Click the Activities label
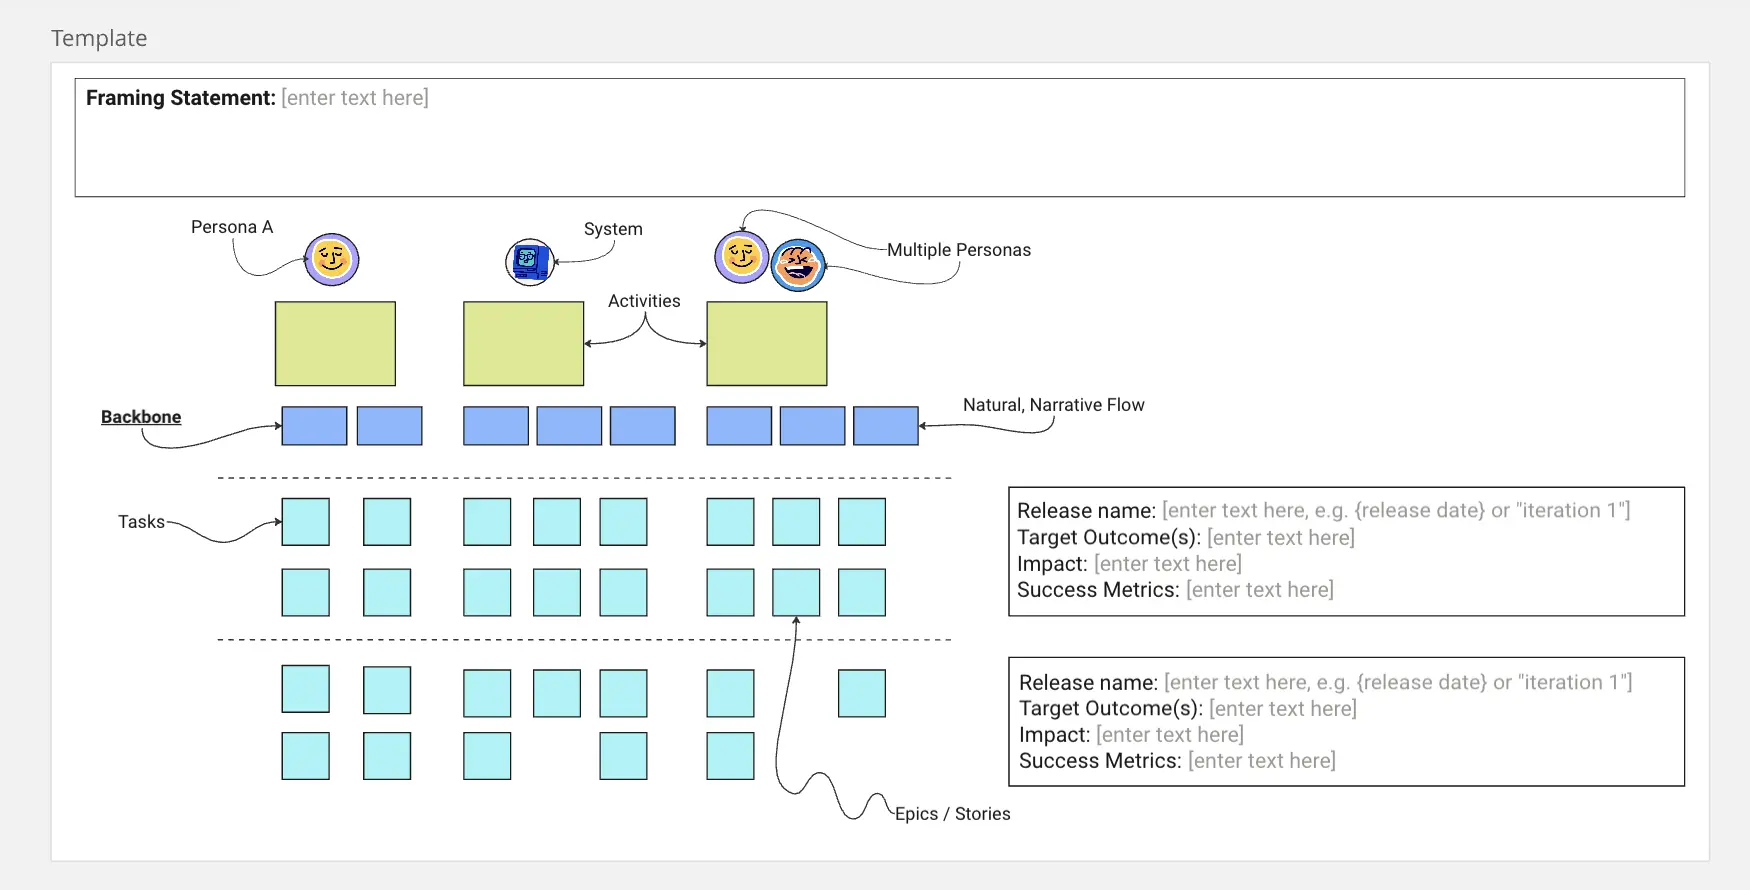This screenshot has height=890, width=1750. (644, 301)
